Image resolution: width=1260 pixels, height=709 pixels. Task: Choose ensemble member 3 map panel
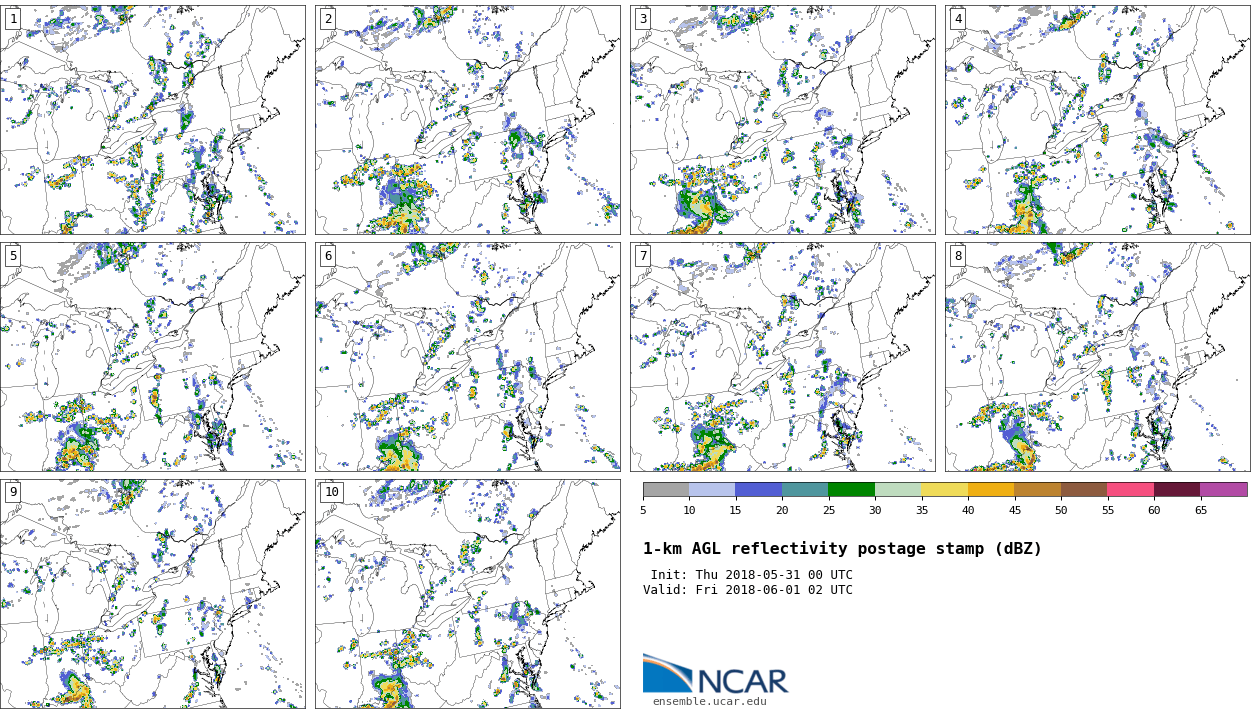point(782,120)
